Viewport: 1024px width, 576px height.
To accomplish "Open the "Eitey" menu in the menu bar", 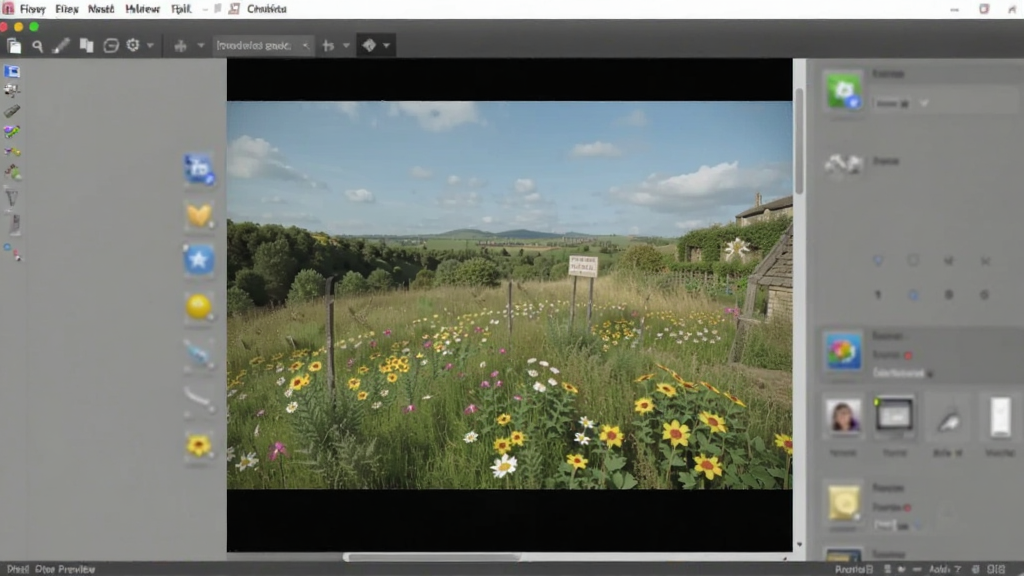I will (67, 9).
